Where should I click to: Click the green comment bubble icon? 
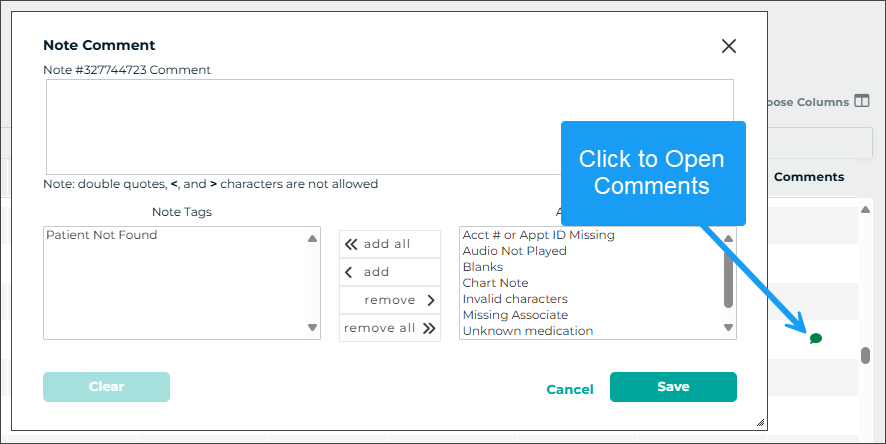(x=815, y=338)
